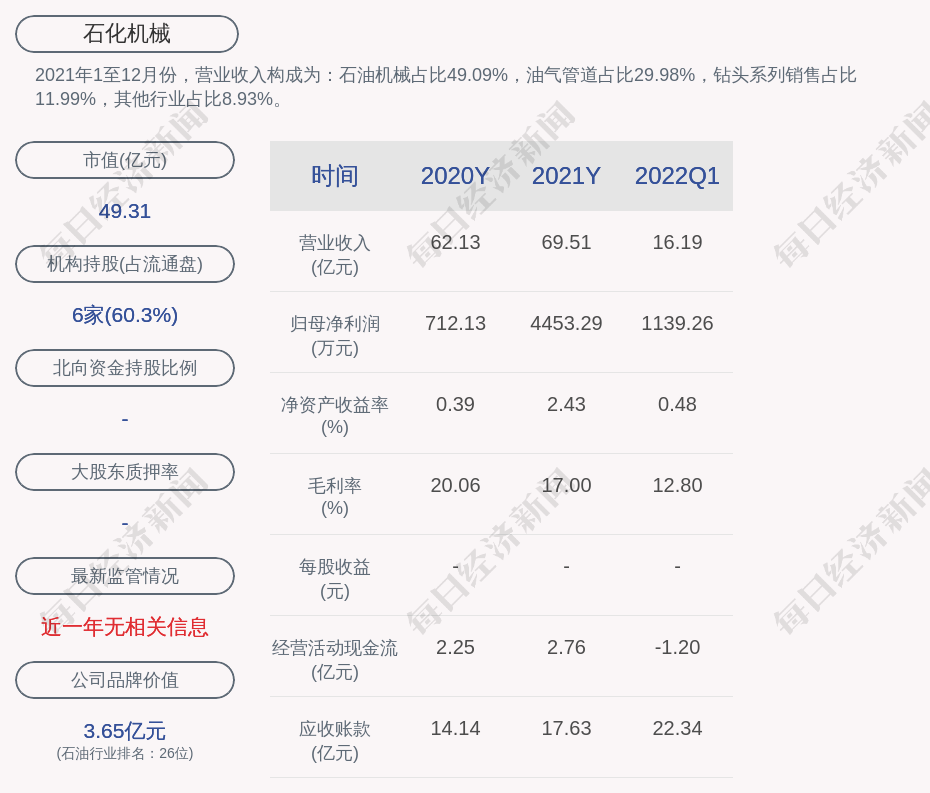Select the 6家(60.3%) institutional holding value
930x793 pixels.
125,315
